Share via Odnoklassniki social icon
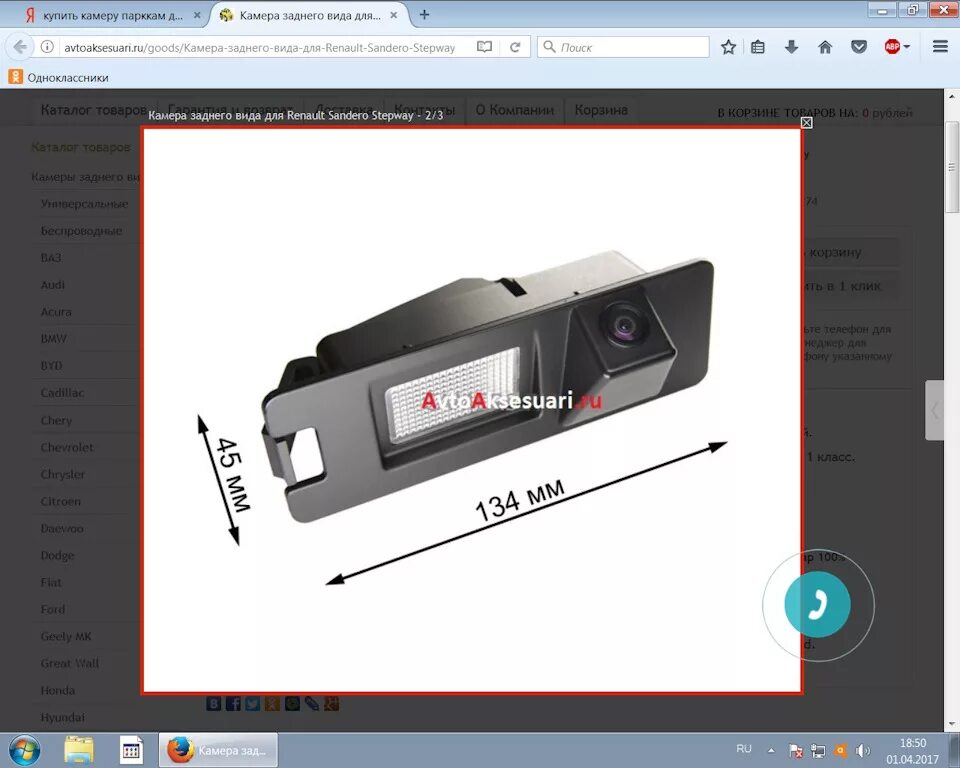The height and width of the screenshot is (768, 960). [x=272, y=703]
